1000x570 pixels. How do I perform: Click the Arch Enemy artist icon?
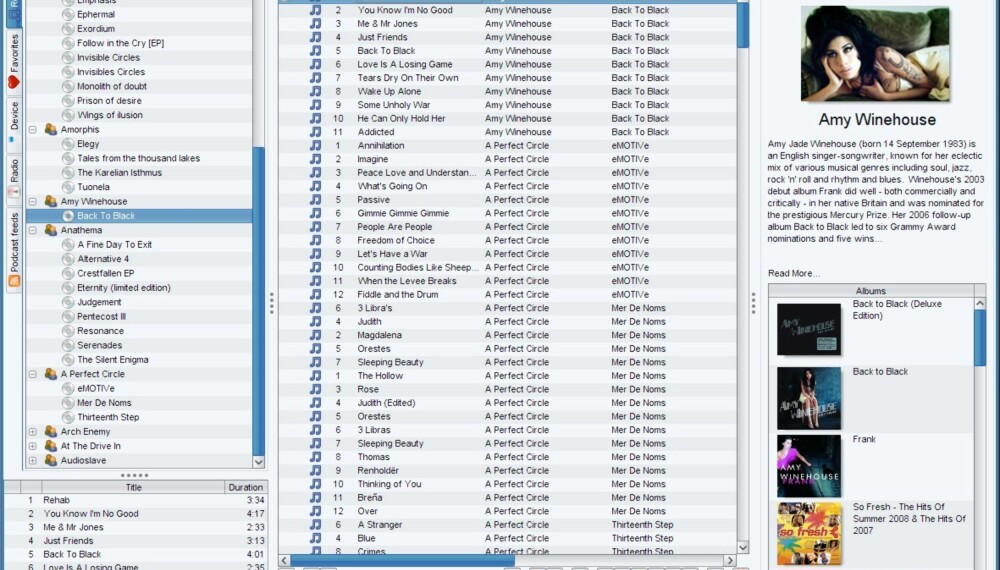click(51, 432)
